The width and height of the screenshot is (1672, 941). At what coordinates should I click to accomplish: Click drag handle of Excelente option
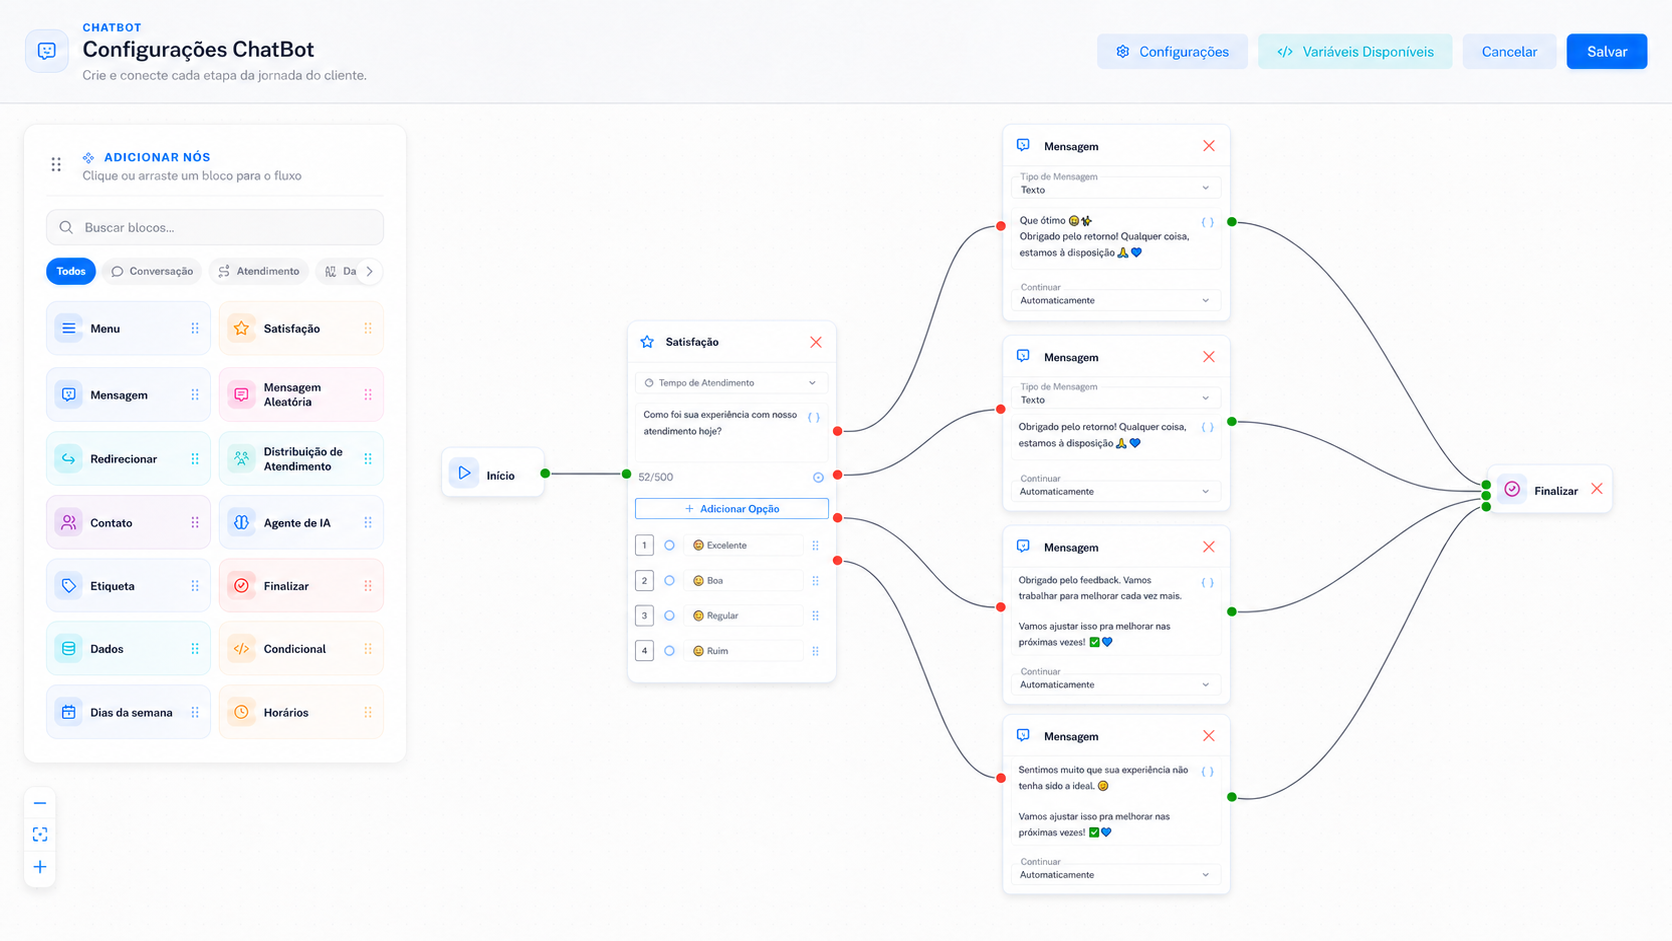click(816, 545)
